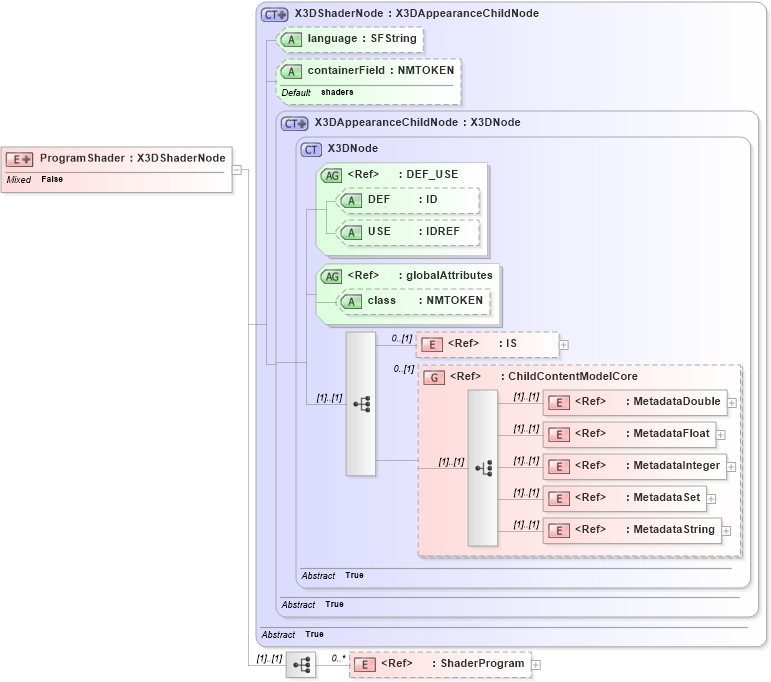Click the A icon beside language attribute

[x=291, y=40]
